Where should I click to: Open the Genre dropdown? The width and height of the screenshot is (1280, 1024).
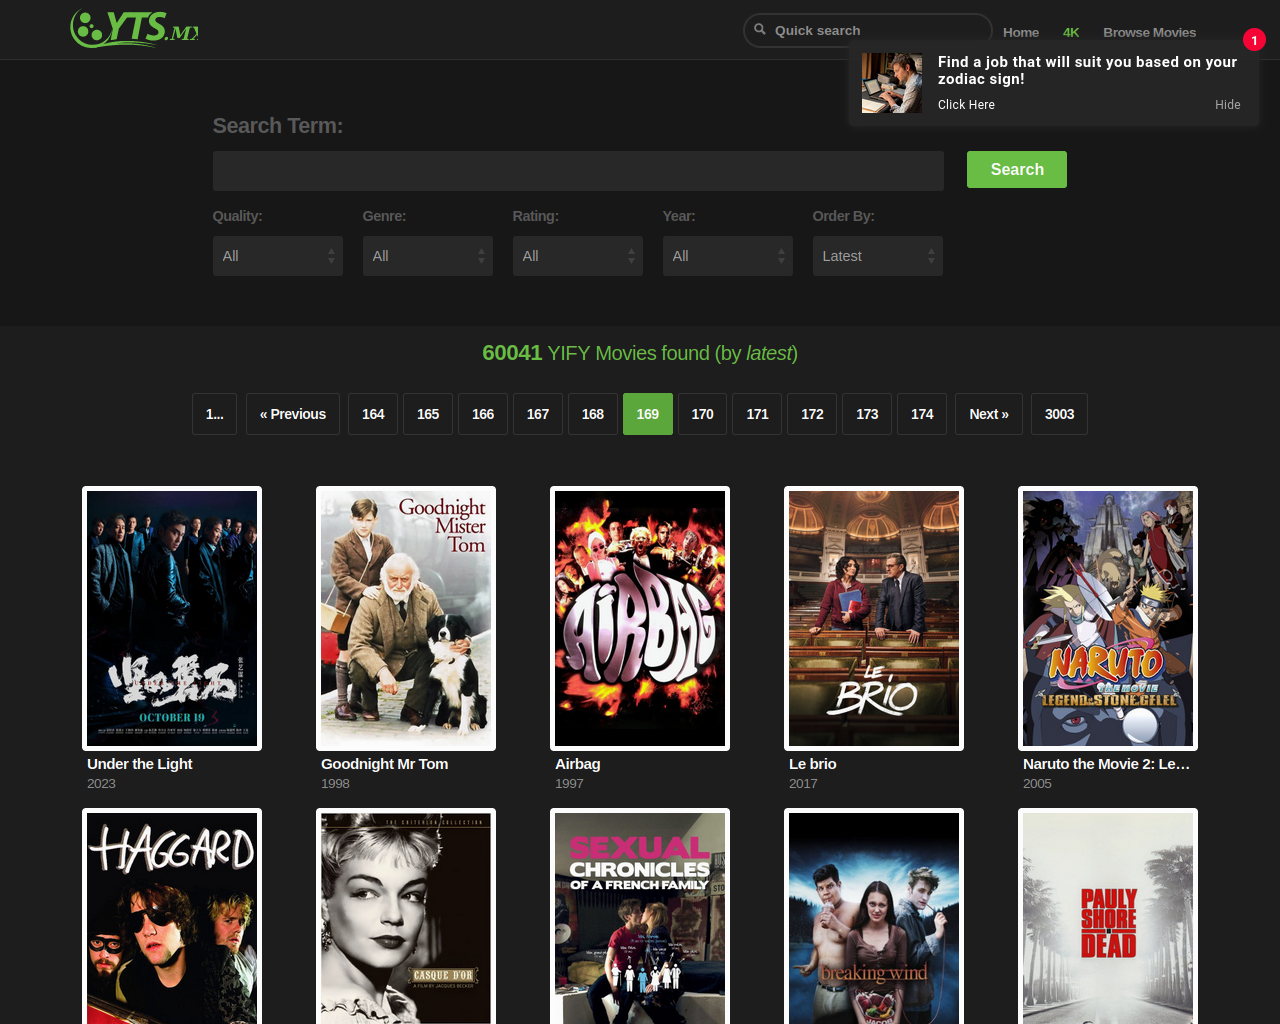pos(428,256)
